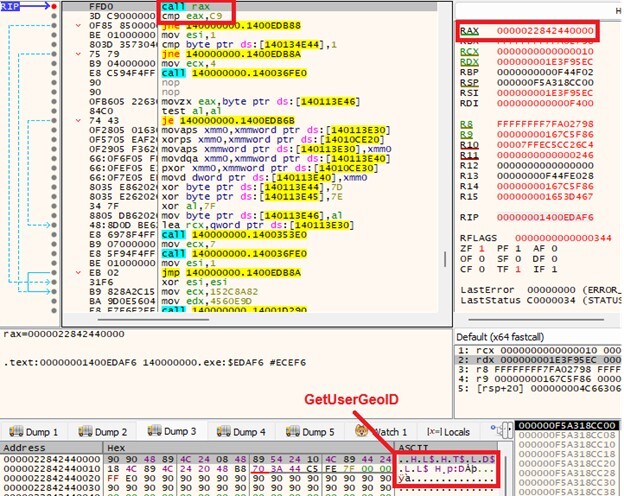Click the LastStatus C0000034 entry
The image size is (624, 496).
(x=542, y=300)
